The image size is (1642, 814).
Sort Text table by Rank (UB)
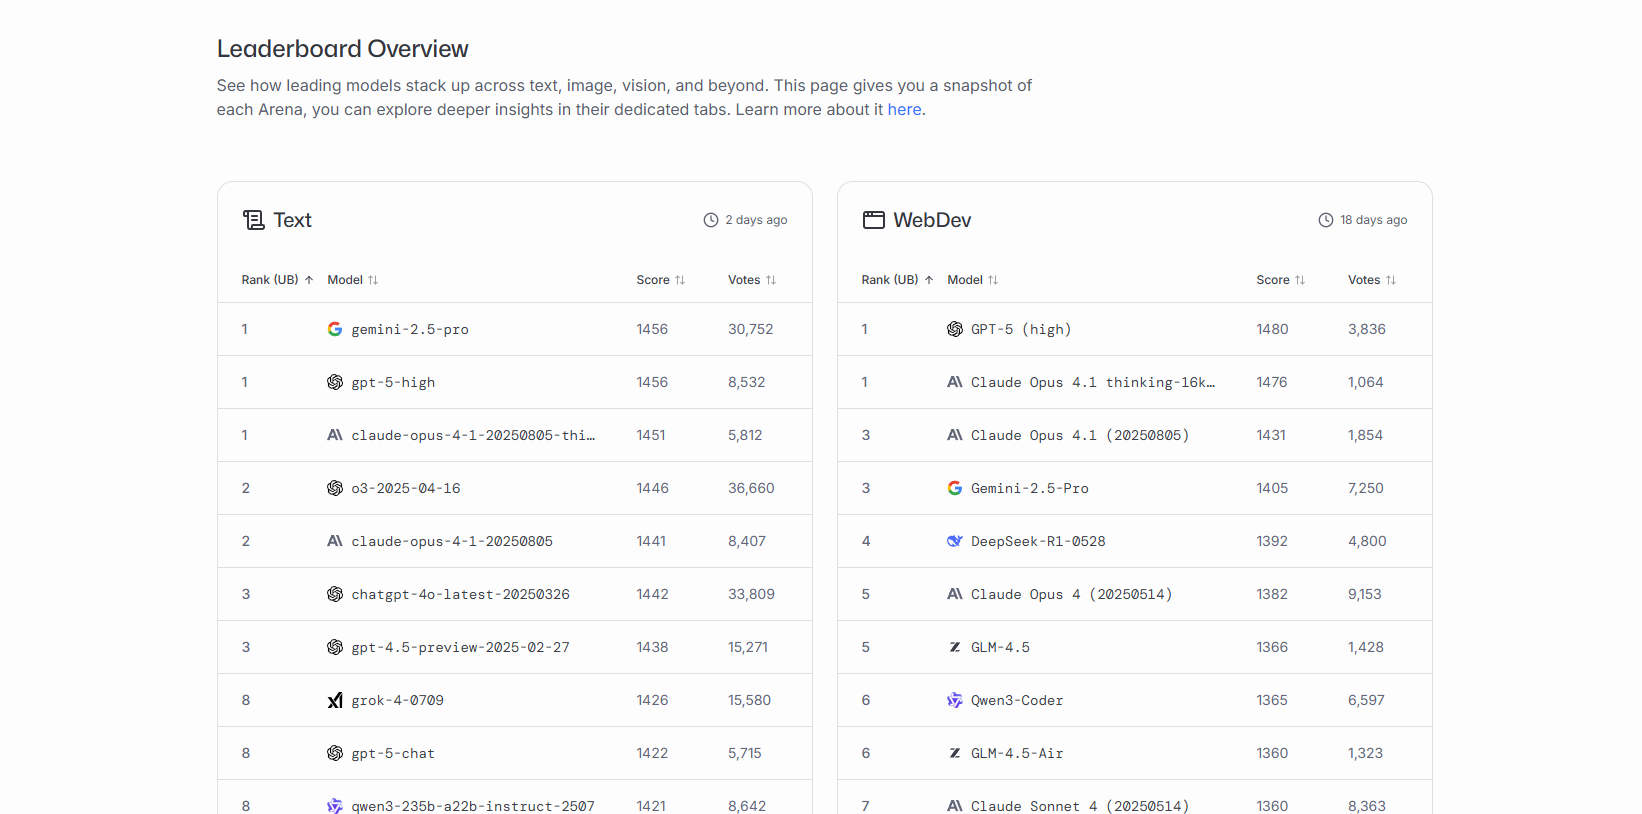(277, 280)
